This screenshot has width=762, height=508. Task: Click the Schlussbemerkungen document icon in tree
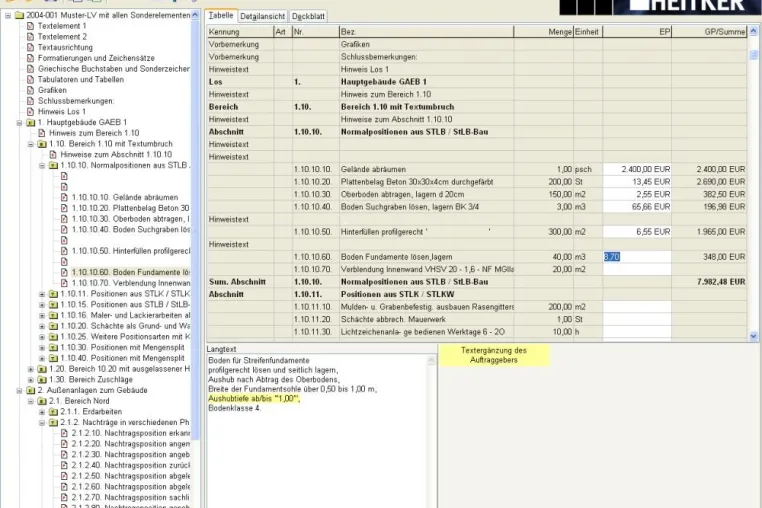(30, 101)
